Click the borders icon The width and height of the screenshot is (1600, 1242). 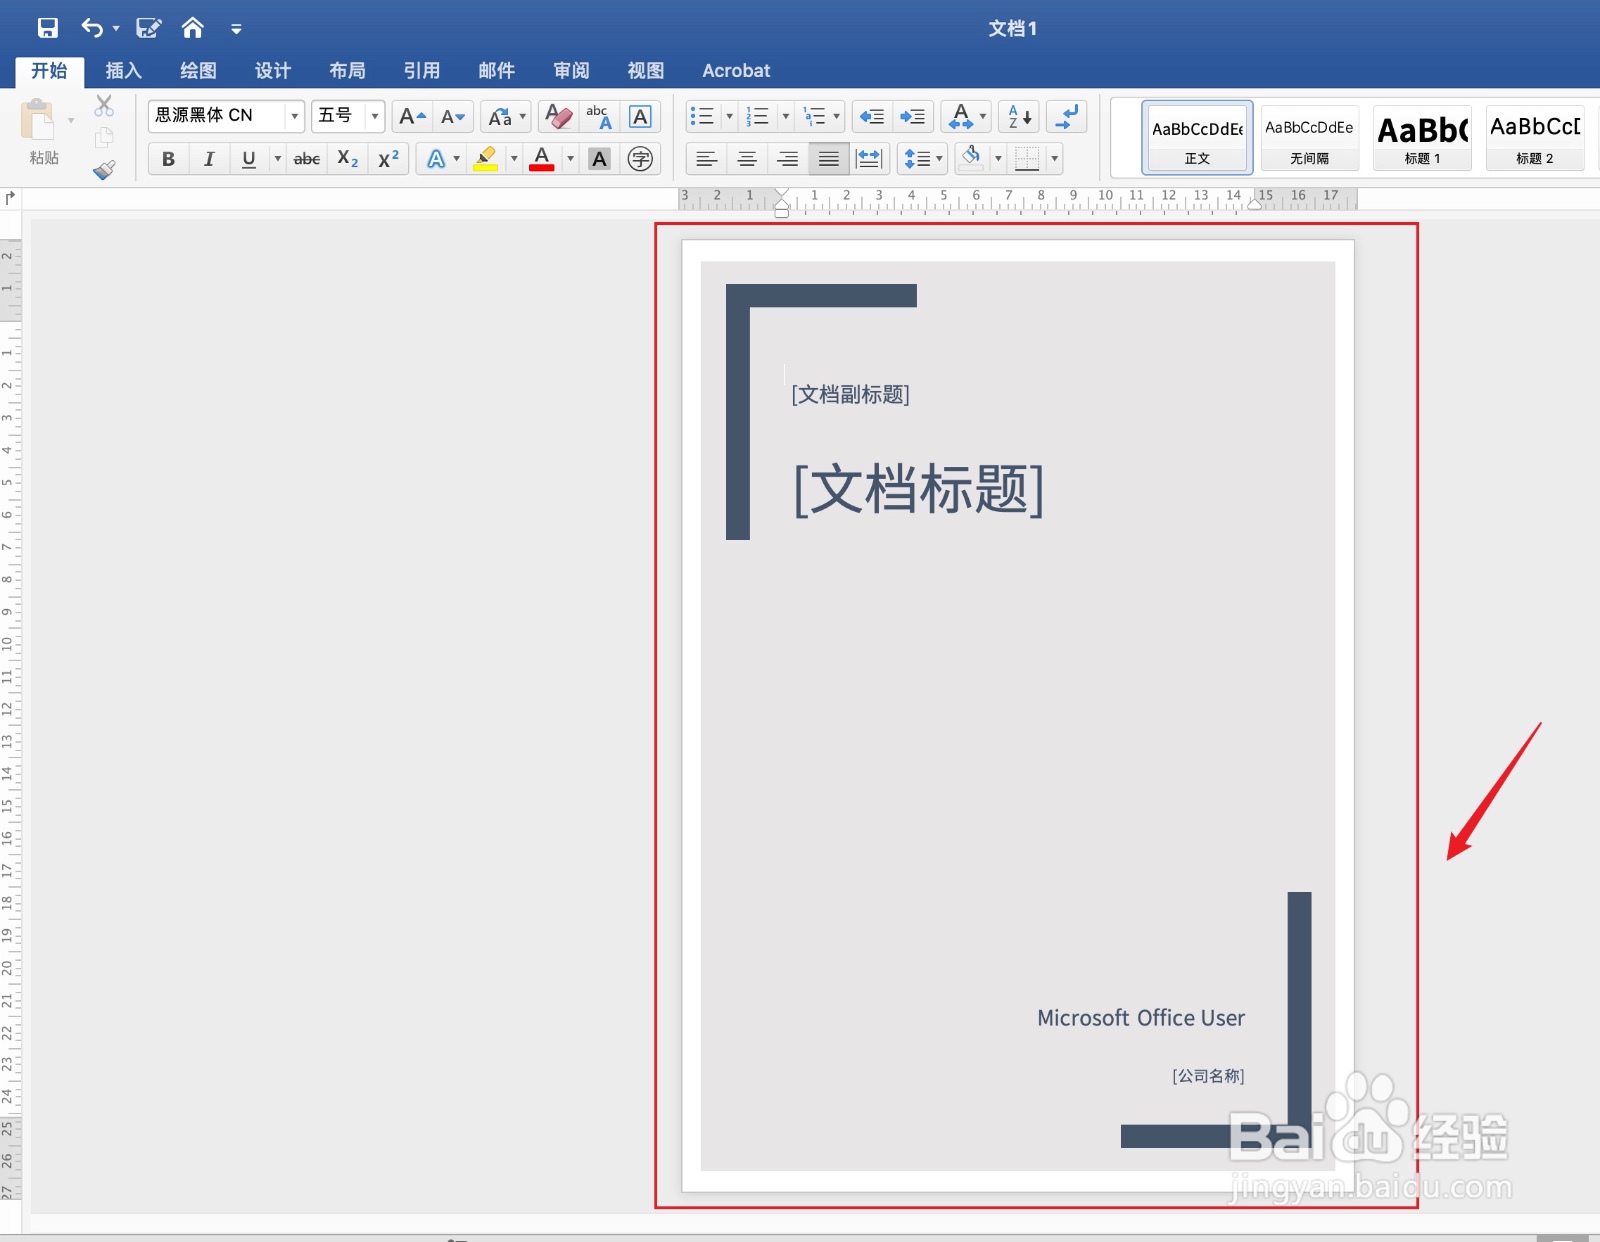point(1026,158)
